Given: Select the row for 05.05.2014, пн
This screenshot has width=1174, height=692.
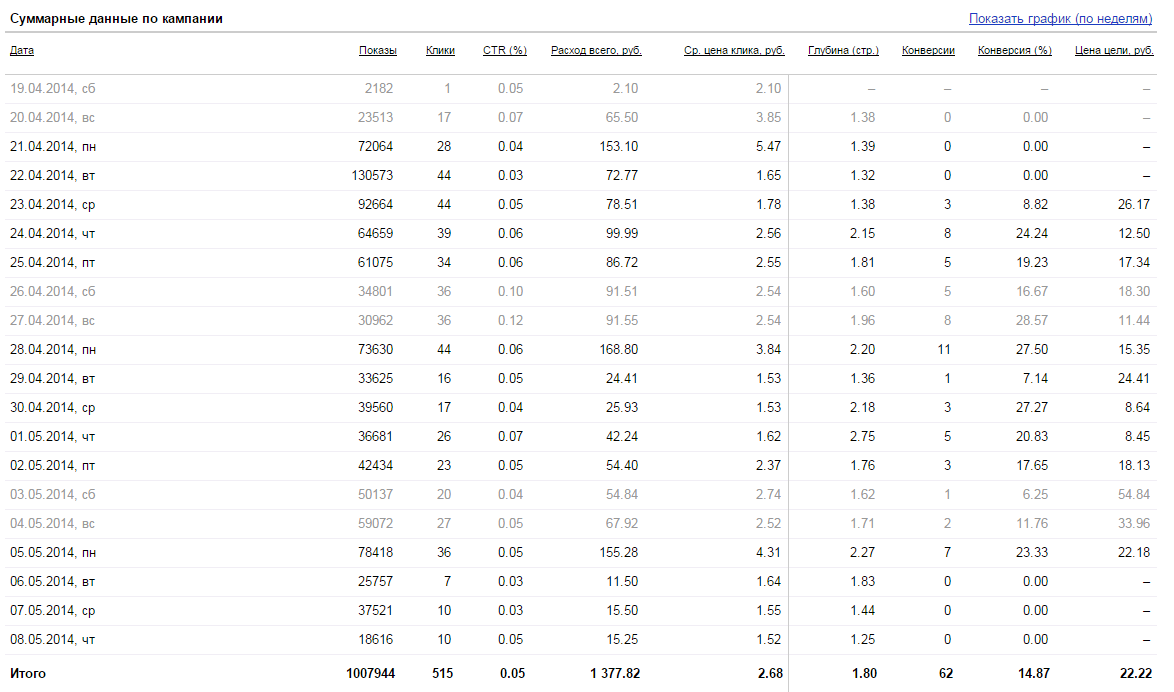Looking at the screenshot, I should 52,553.
